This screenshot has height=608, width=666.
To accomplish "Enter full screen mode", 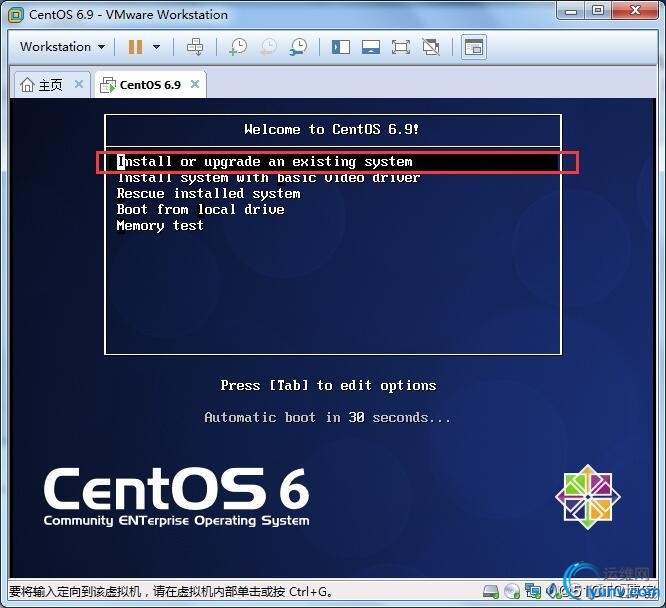I will (401, 47).
